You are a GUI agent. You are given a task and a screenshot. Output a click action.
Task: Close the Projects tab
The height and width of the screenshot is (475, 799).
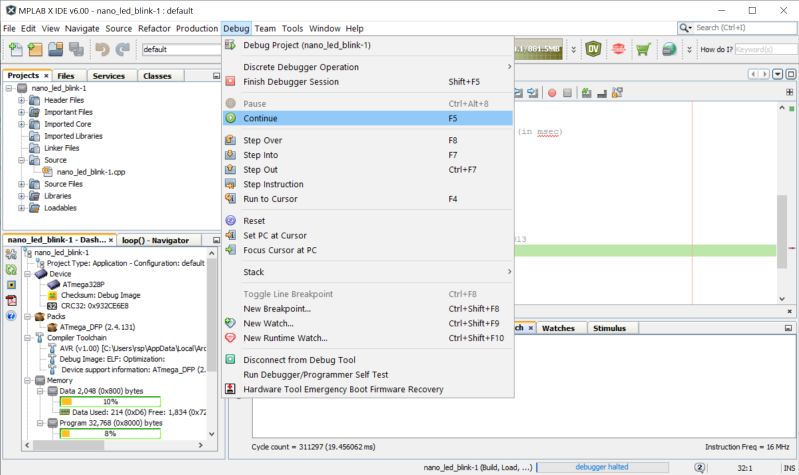click(x=46, y=76)
